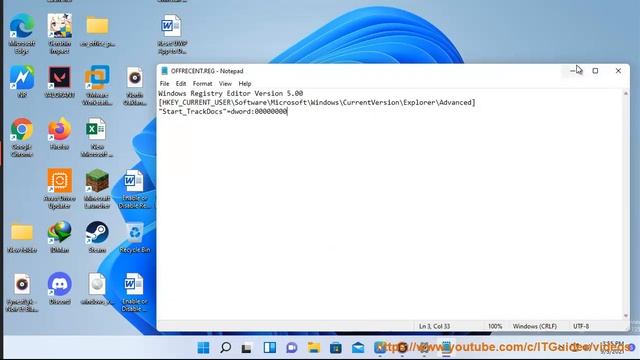This screenshot has width=640, height=360.
Task: Open the Help menu in Notepad
Action: pyautogui.click(x=244, y=84)
